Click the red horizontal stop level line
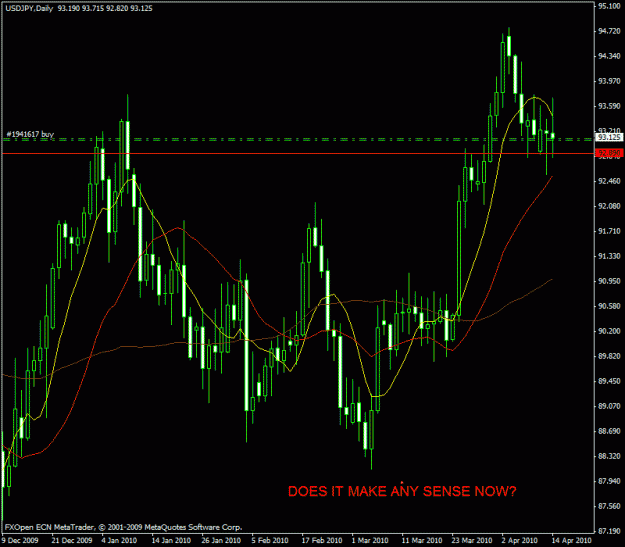The image size is (625, 547). click(298, 153)
